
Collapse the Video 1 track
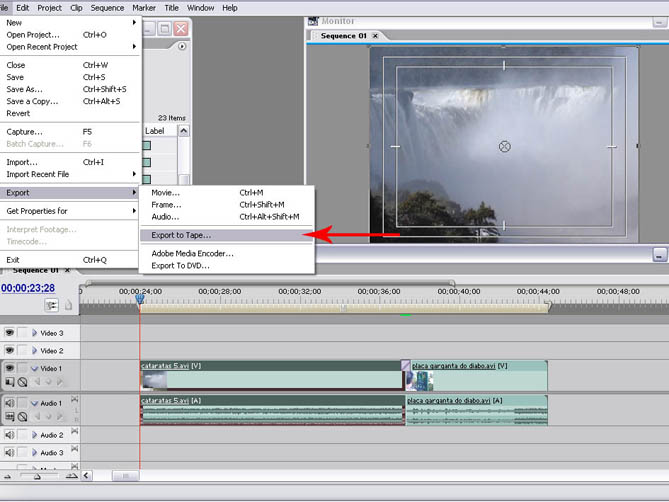[x=33, y=369]
